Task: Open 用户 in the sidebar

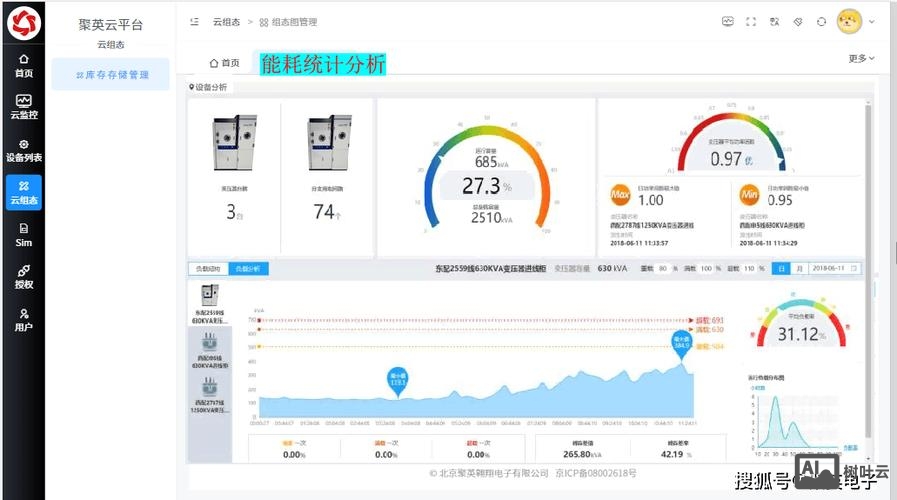Action: [x=24, y=320]
